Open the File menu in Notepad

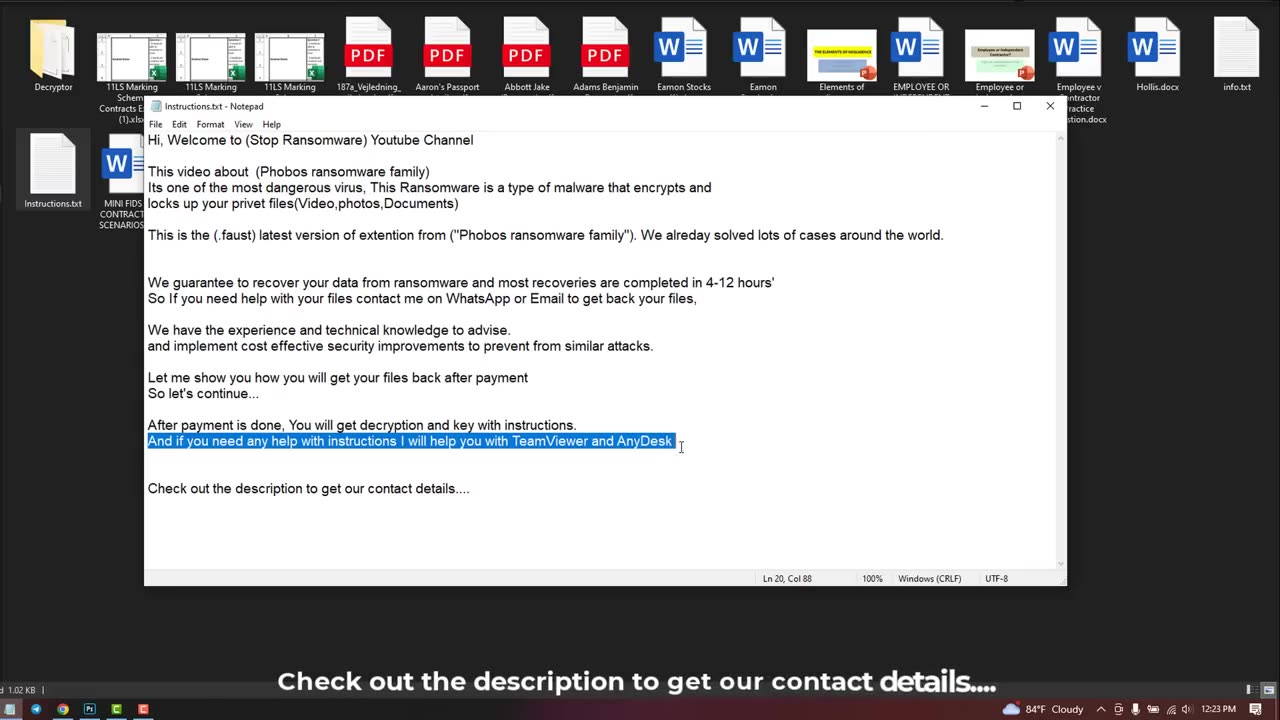pos(156,124)
